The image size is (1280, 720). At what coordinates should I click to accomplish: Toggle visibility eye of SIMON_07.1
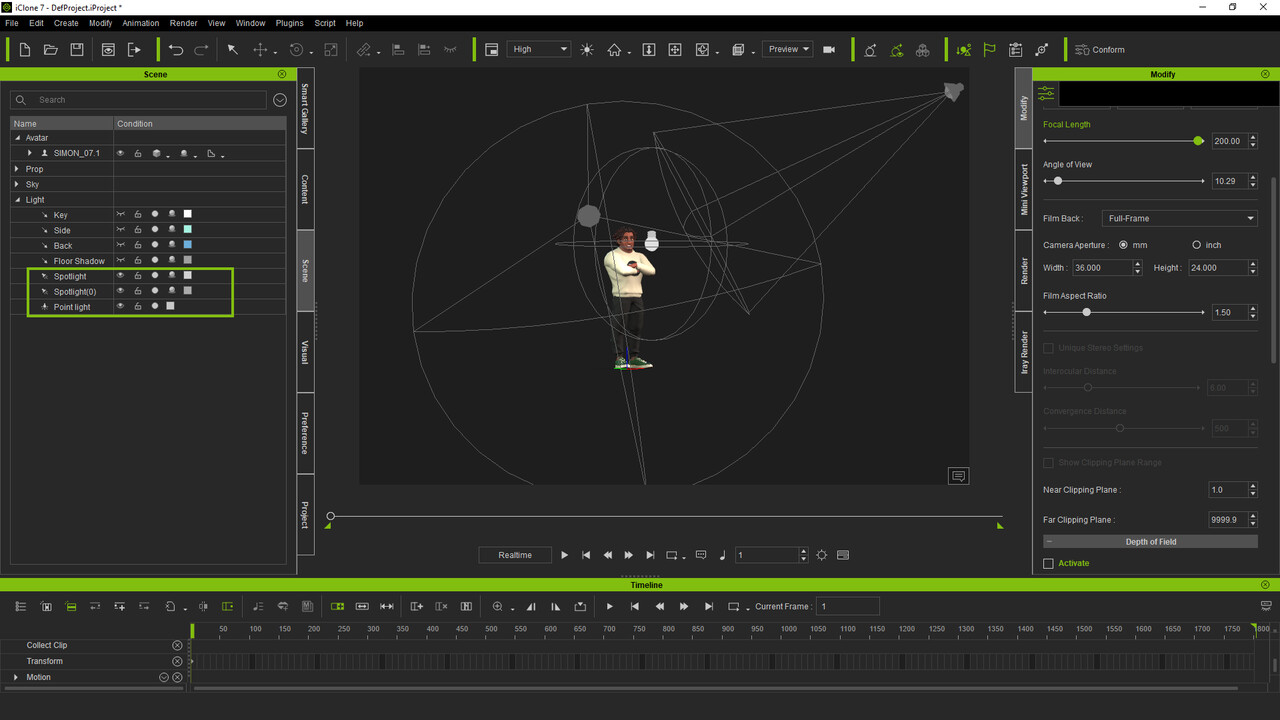[121, 154]
